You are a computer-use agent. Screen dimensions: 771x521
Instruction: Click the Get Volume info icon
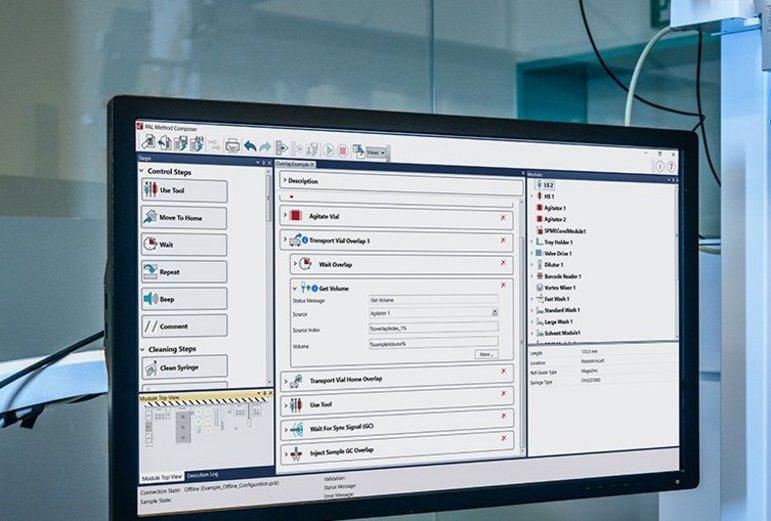[x=315, y=288]
